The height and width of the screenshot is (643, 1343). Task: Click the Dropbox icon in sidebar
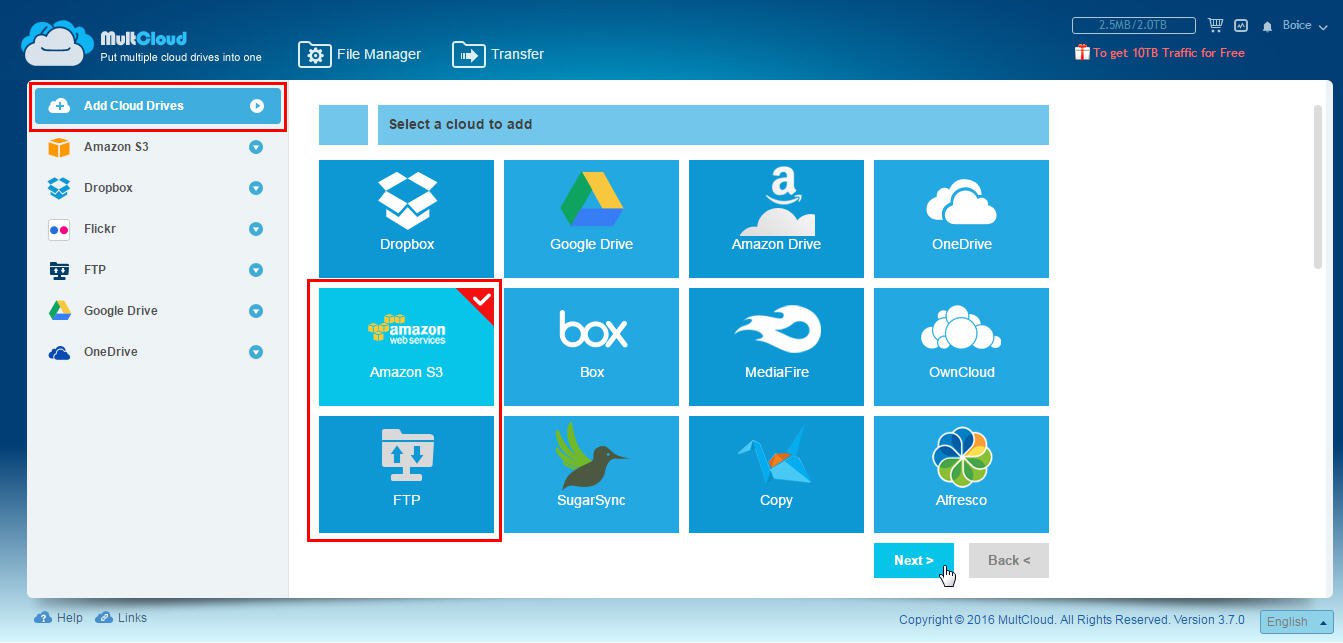click(59, 188)
